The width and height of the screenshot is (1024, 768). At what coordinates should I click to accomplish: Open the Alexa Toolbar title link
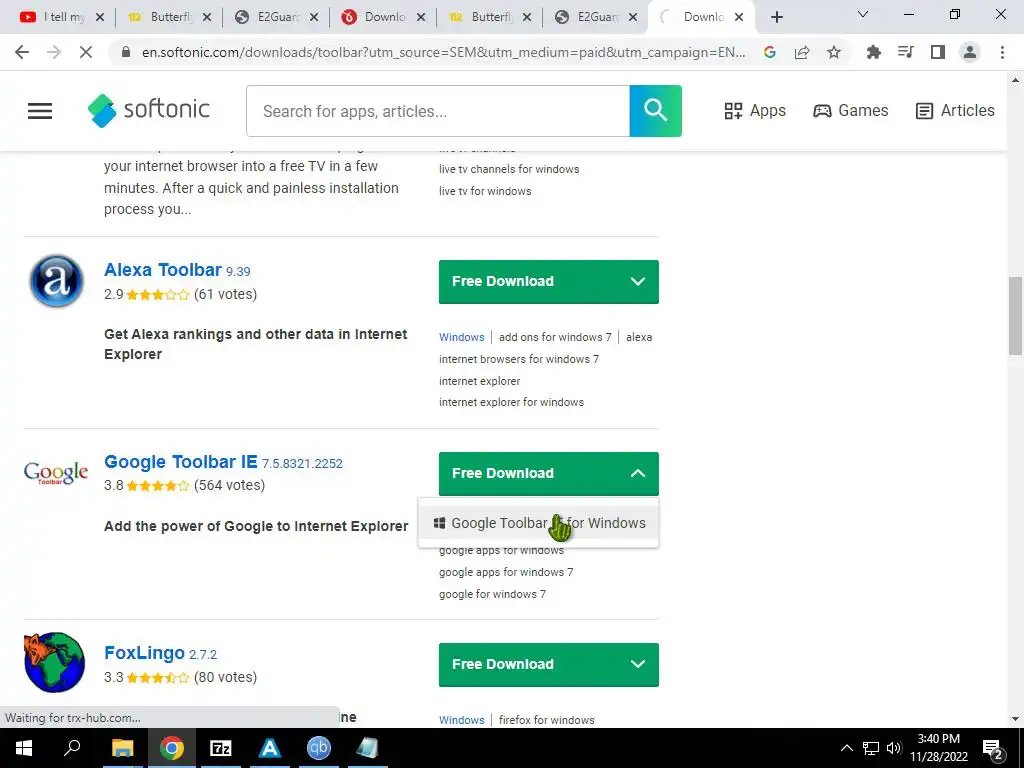(x=163, y=270)
